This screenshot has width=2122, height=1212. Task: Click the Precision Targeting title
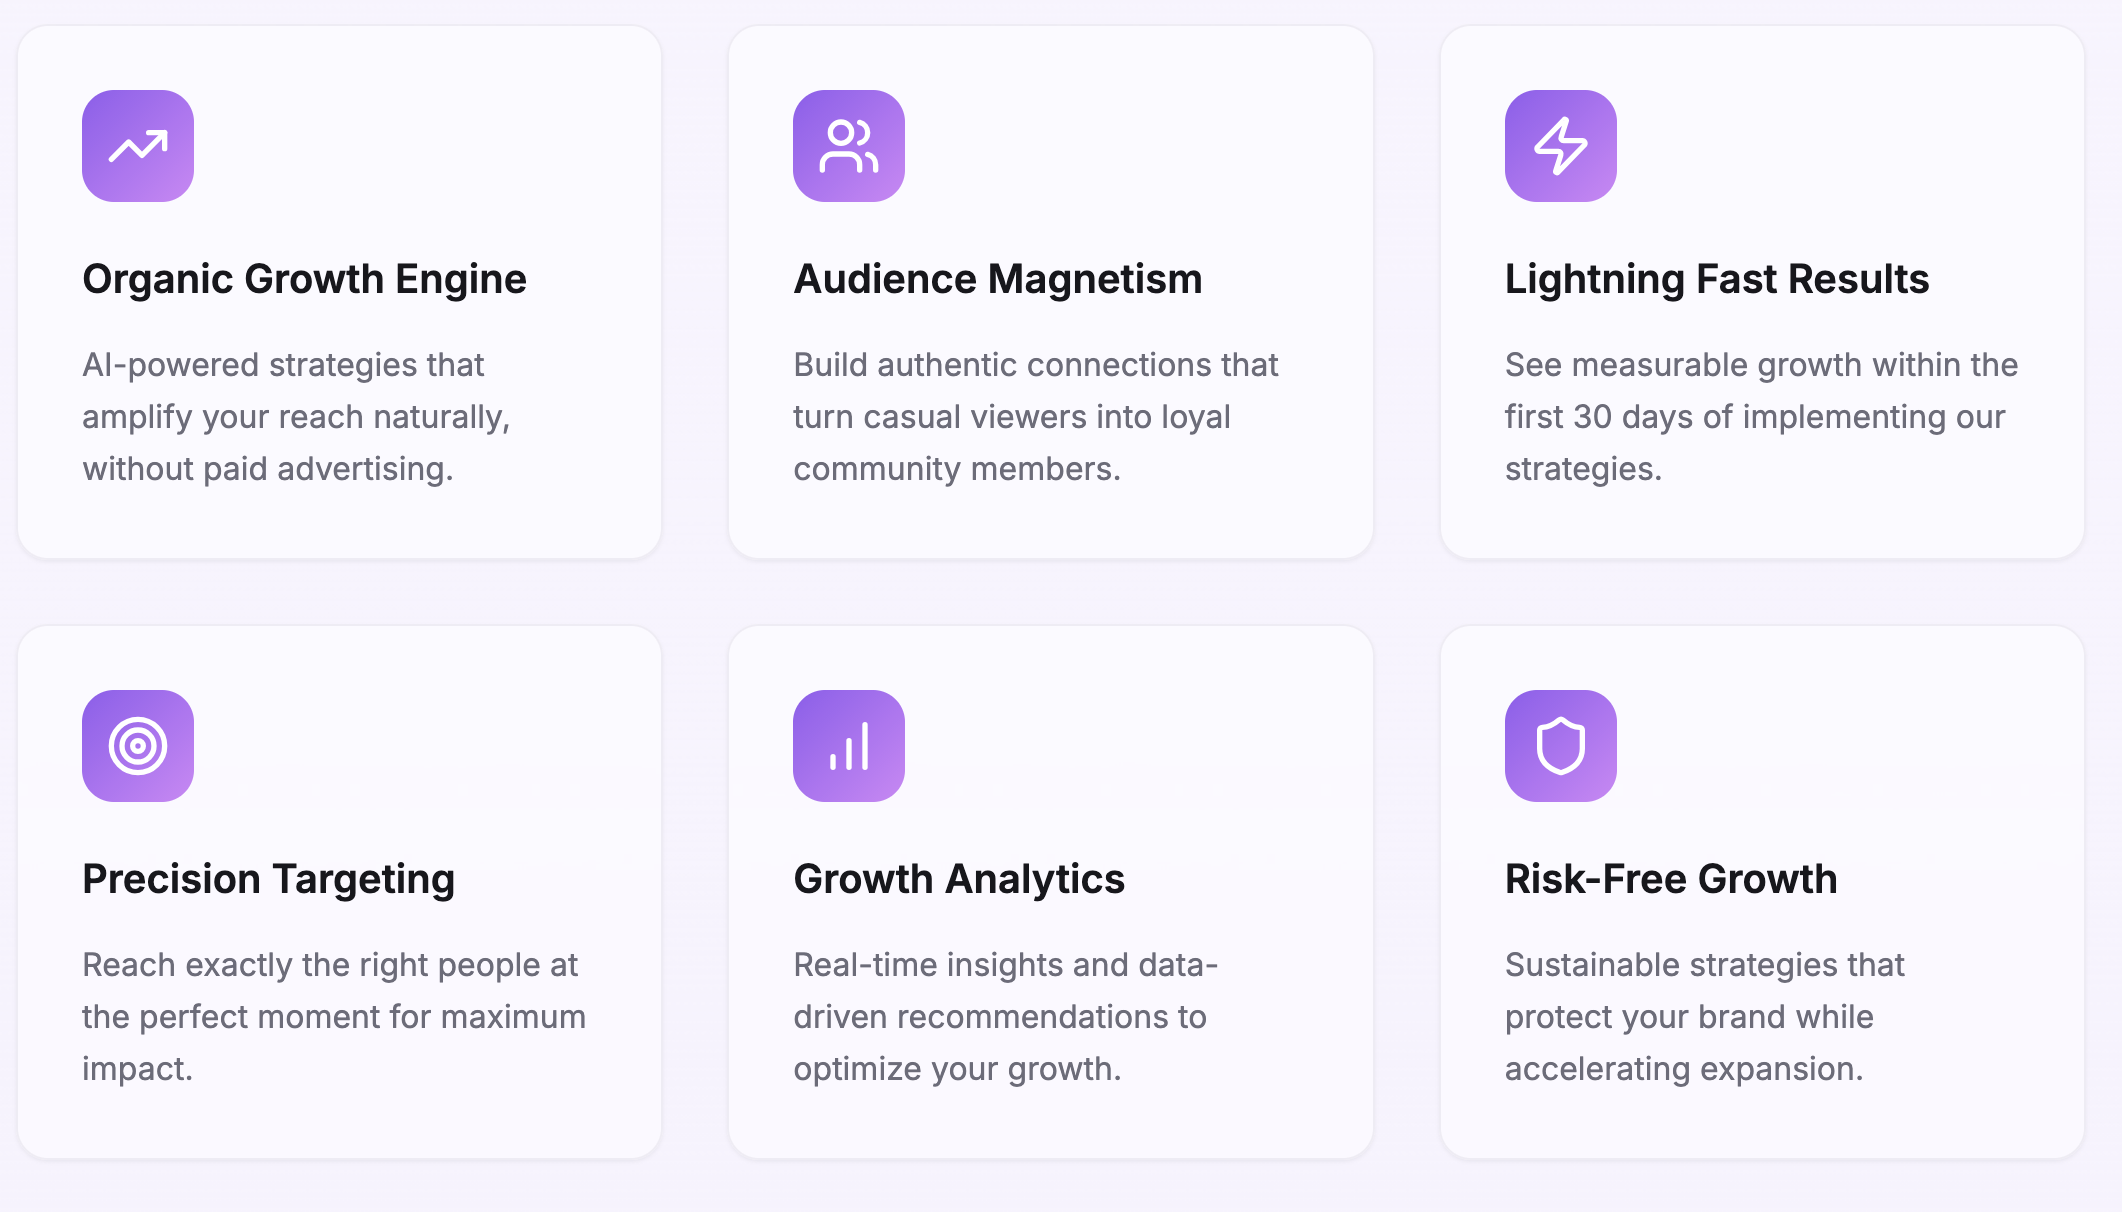[x=268, y=879]
